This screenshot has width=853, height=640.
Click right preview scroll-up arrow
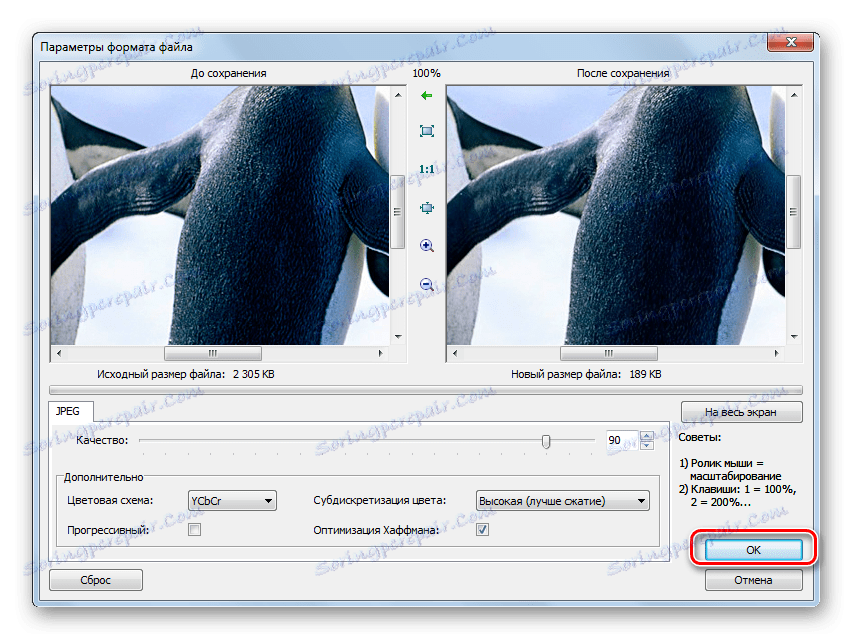[x=794, y=95]
